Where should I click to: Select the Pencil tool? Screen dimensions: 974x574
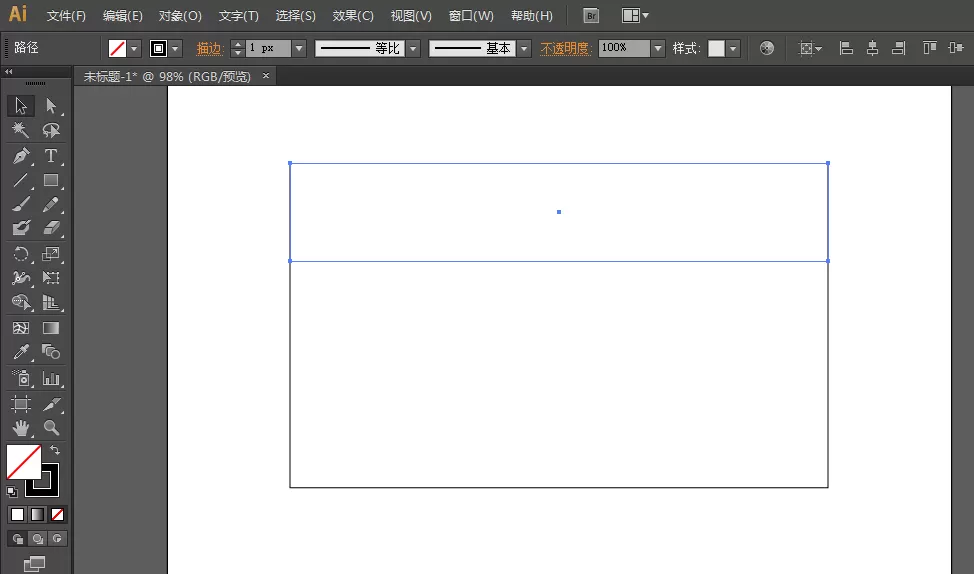51,204
